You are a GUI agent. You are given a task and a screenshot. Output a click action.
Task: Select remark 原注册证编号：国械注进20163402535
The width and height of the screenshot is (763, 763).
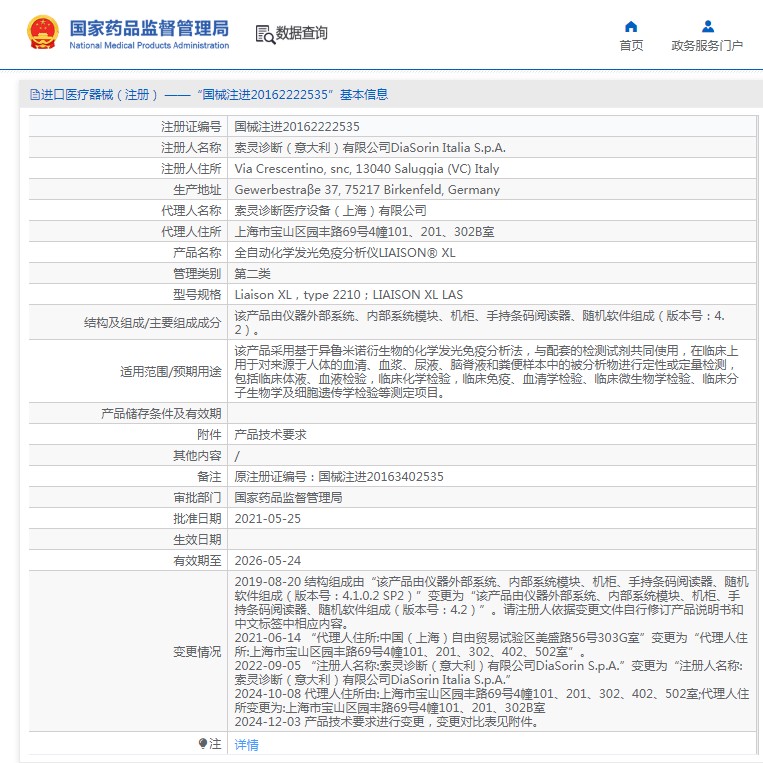click(x=339, y=476)
